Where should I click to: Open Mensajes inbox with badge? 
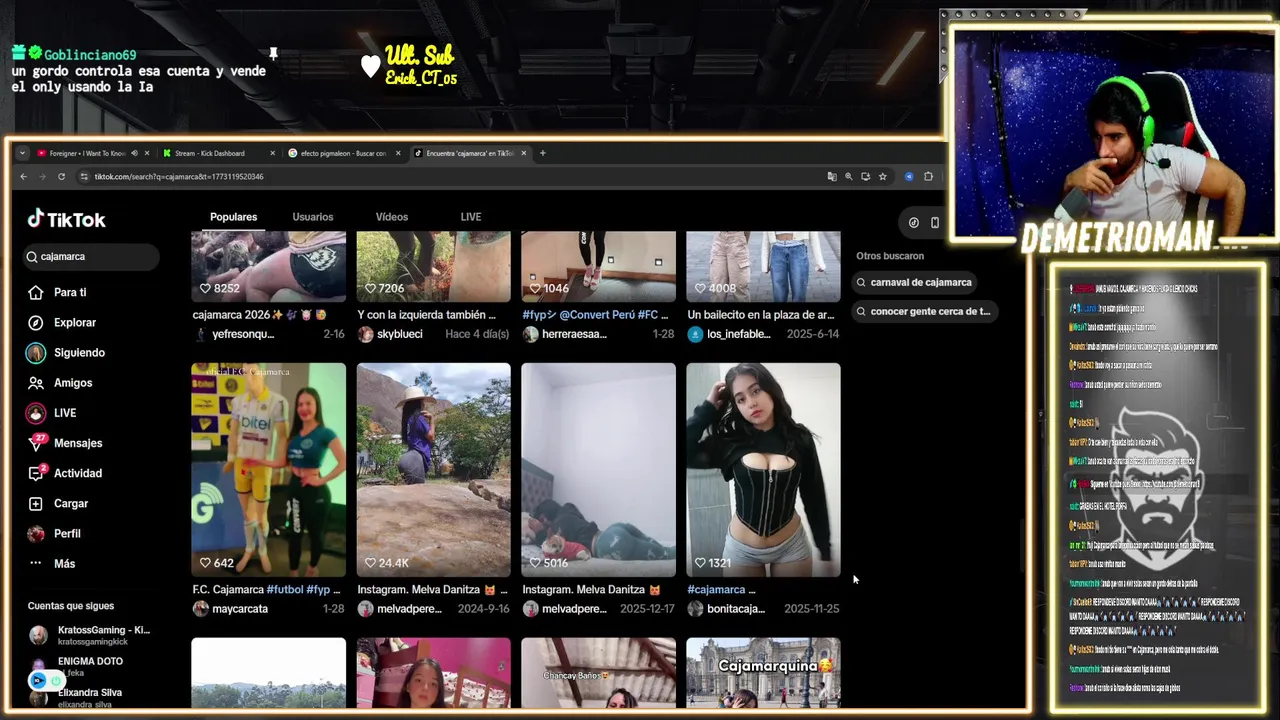click(x=65, y=442)
